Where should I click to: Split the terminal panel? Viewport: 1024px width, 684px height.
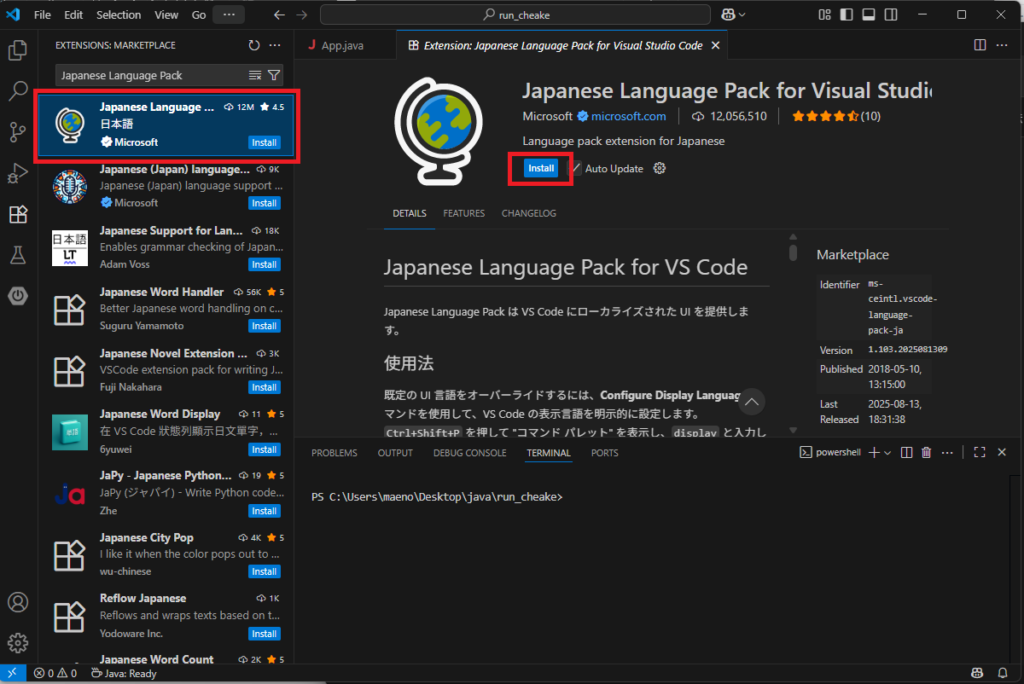click(x=906, y=452)
